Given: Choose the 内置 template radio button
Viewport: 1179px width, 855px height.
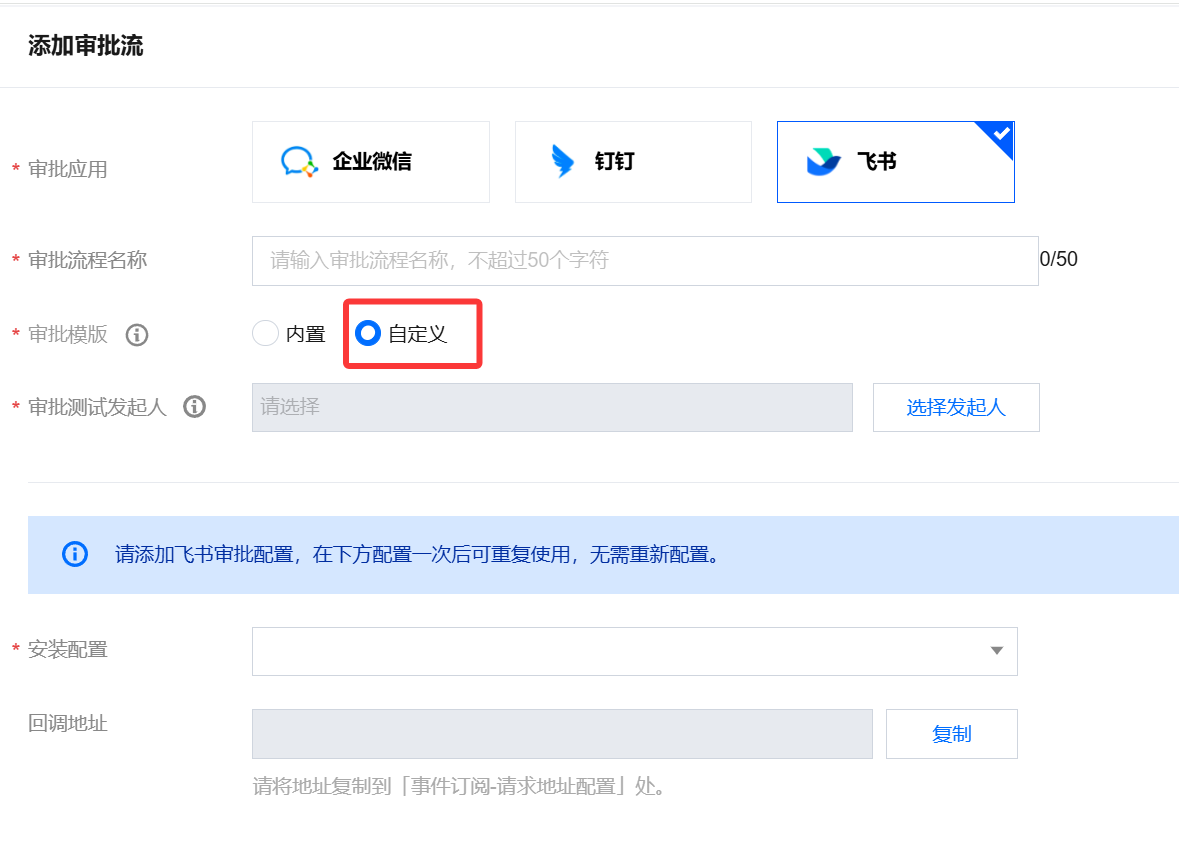Looking at the screenshot, I should [x=265, y=333].
